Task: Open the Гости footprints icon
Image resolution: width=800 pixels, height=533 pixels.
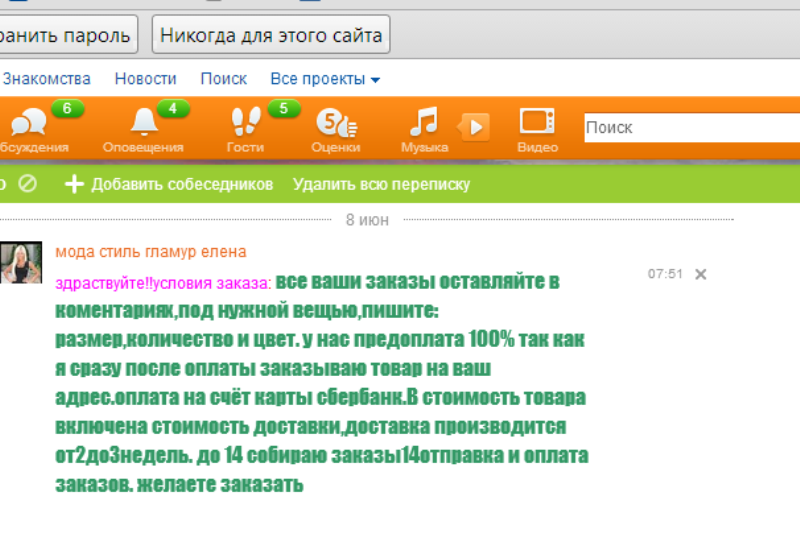Action: click(245, 121)
